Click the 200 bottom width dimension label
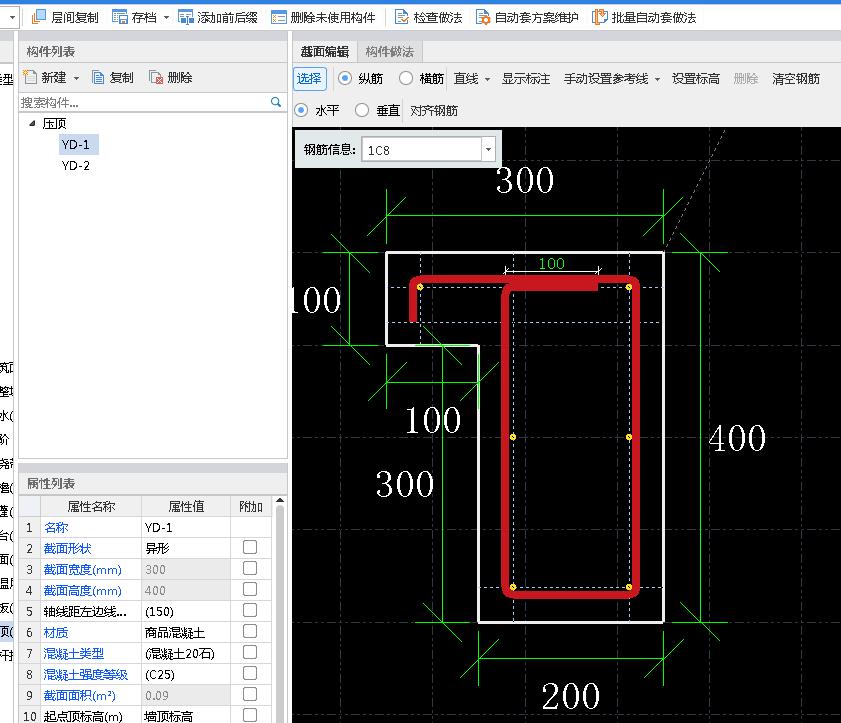The image size is (841, 723). 570,696
